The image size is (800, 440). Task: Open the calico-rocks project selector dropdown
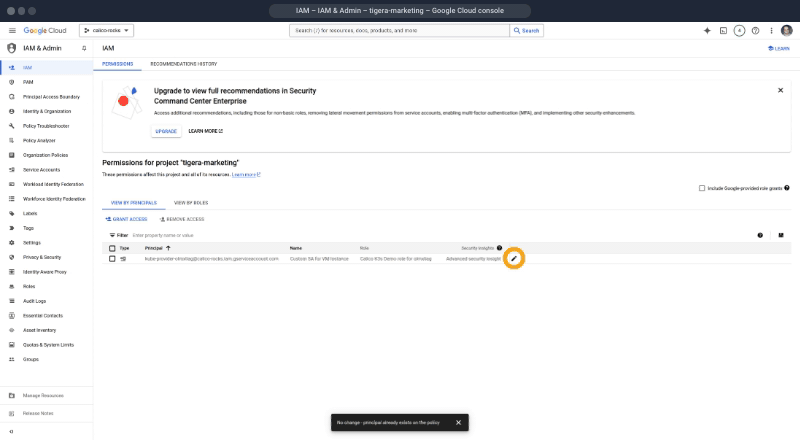tap(106, 31)
